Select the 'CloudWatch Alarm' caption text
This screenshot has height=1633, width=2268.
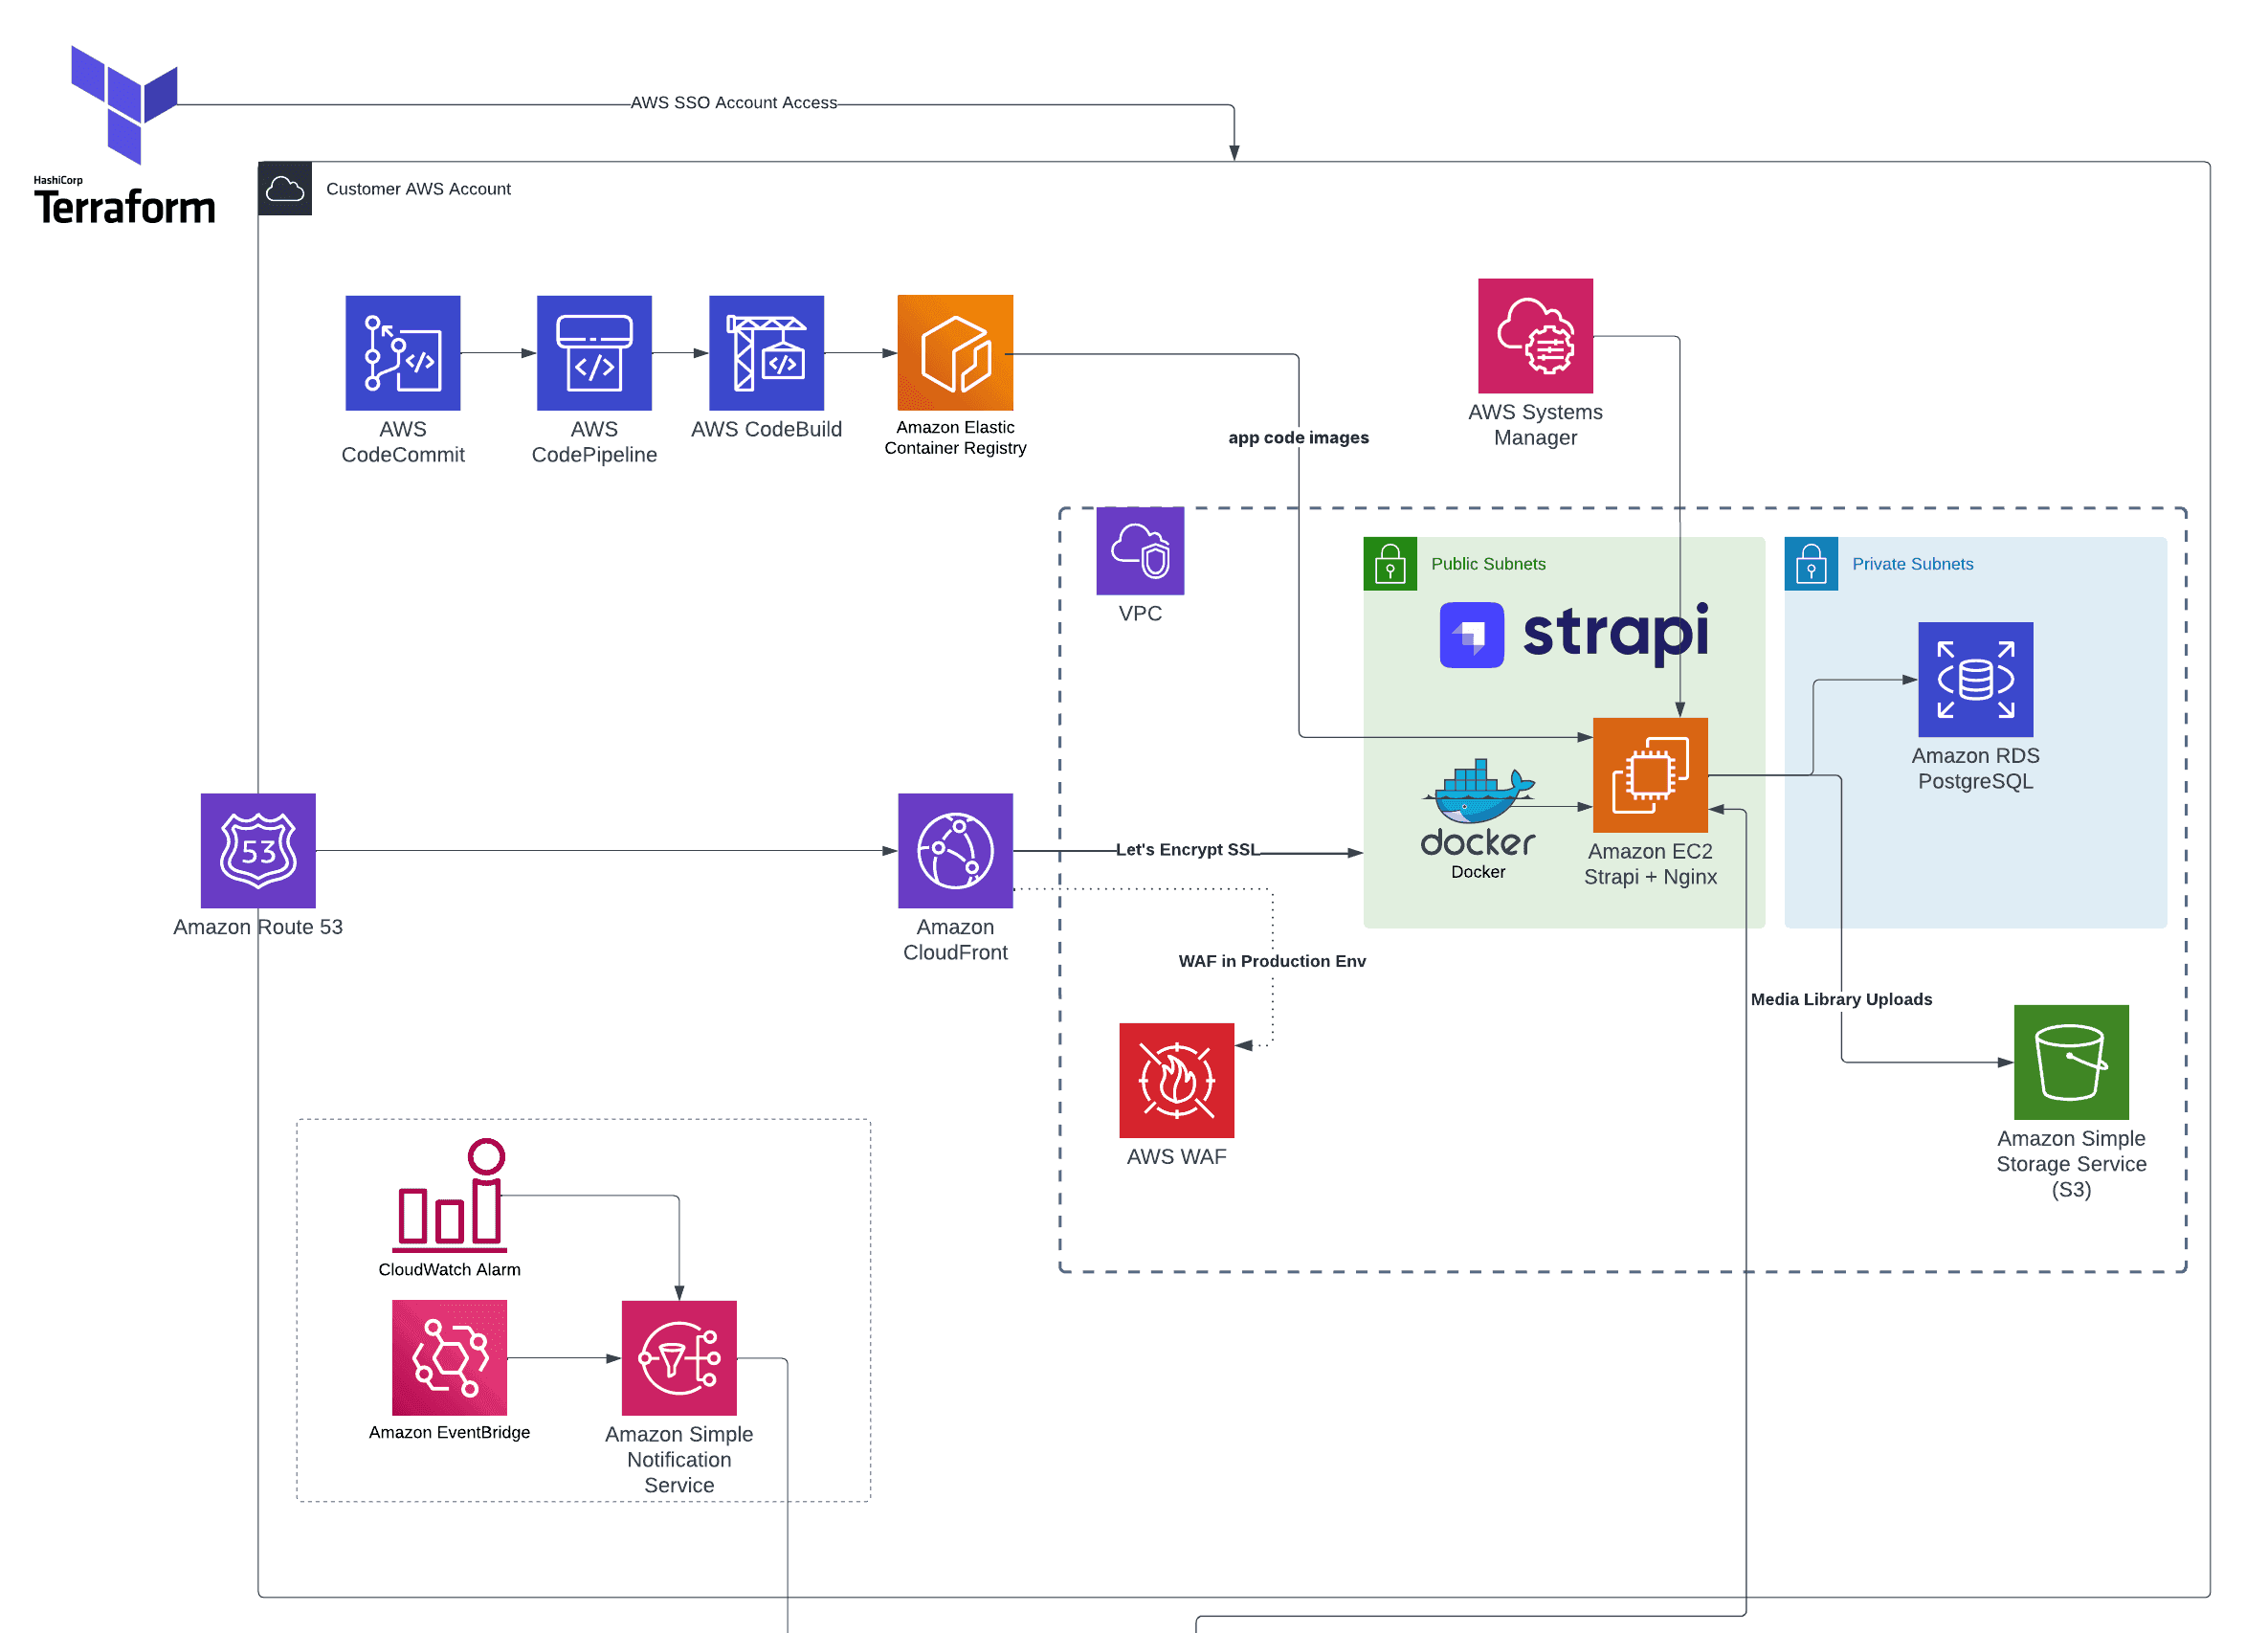click(449, 1269)
